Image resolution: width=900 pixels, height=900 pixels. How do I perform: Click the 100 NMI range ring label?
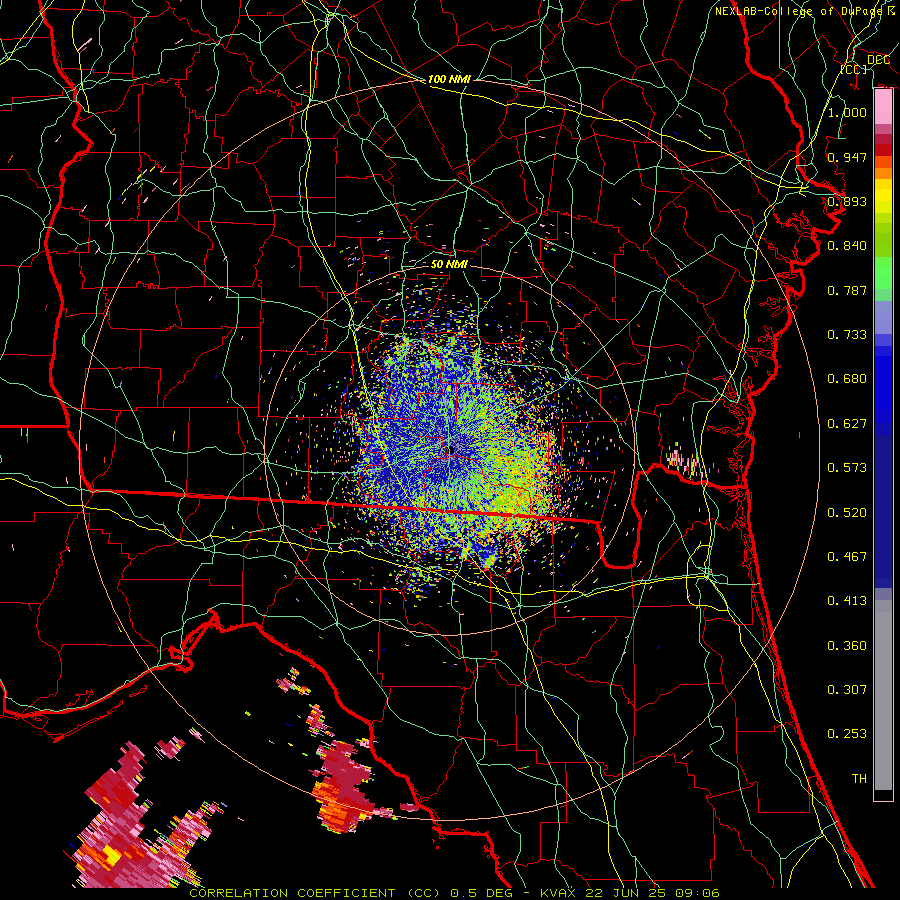tap(449, 79)
